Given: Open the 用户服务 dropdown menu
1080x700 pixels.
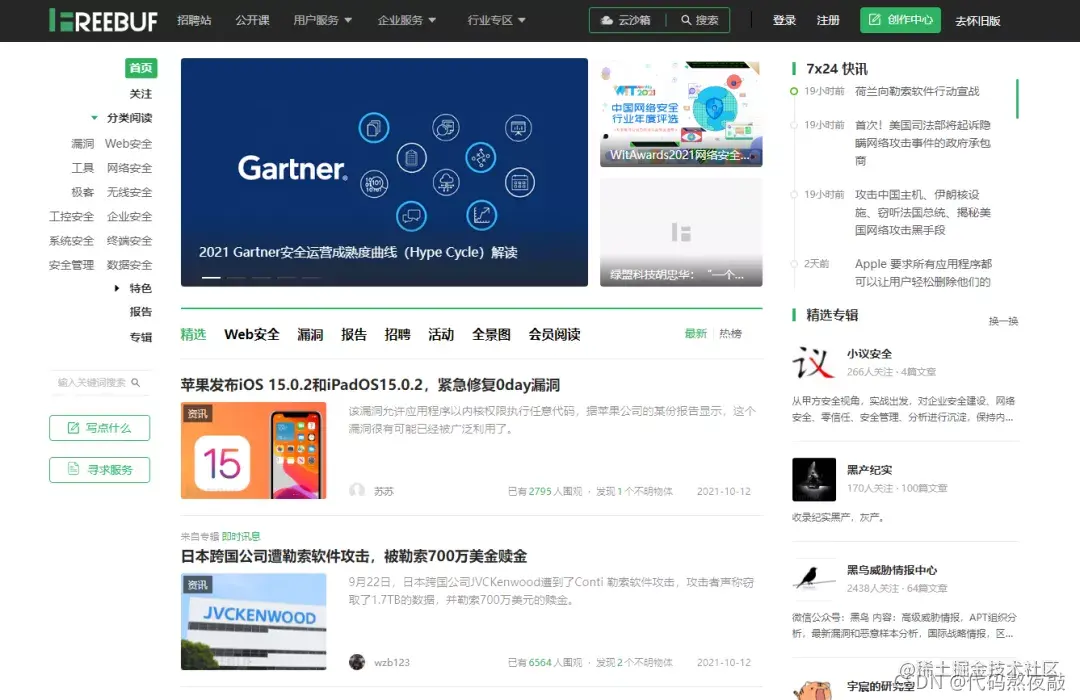Looking at the screenshot, I should [x=316, y=19].
